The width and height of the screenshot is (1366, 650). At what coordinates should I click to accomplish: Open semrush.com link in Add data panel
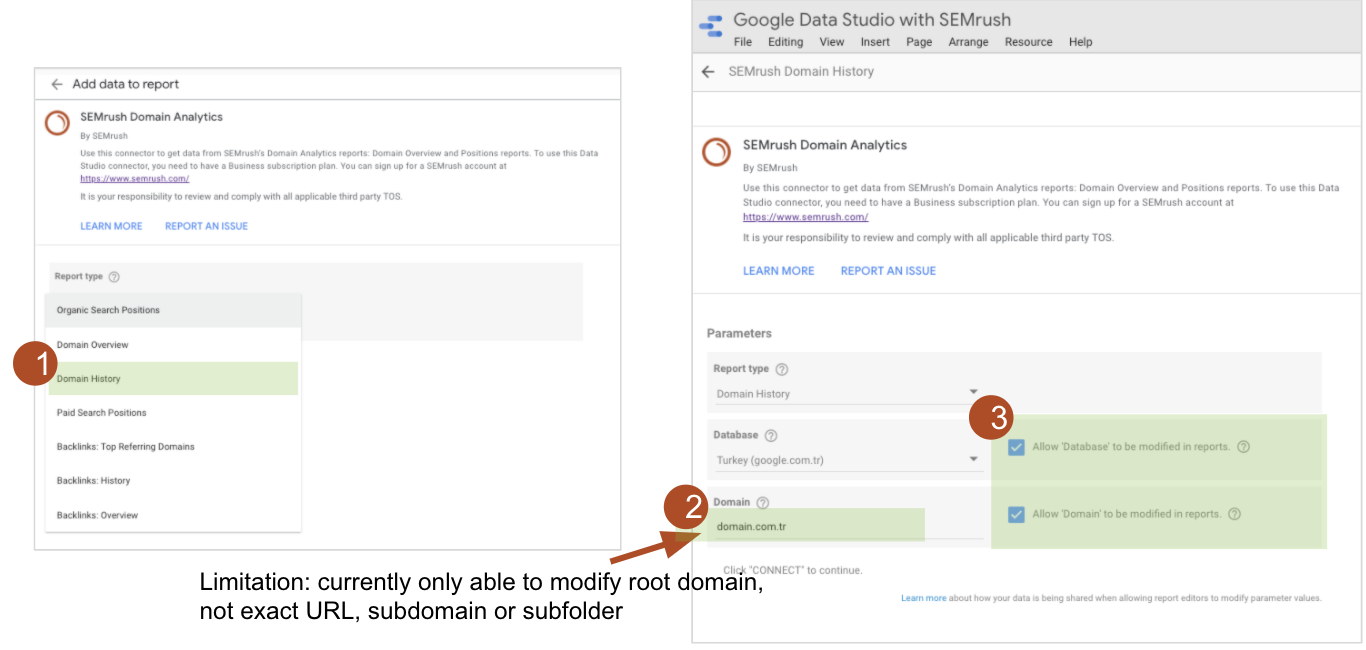134,179
